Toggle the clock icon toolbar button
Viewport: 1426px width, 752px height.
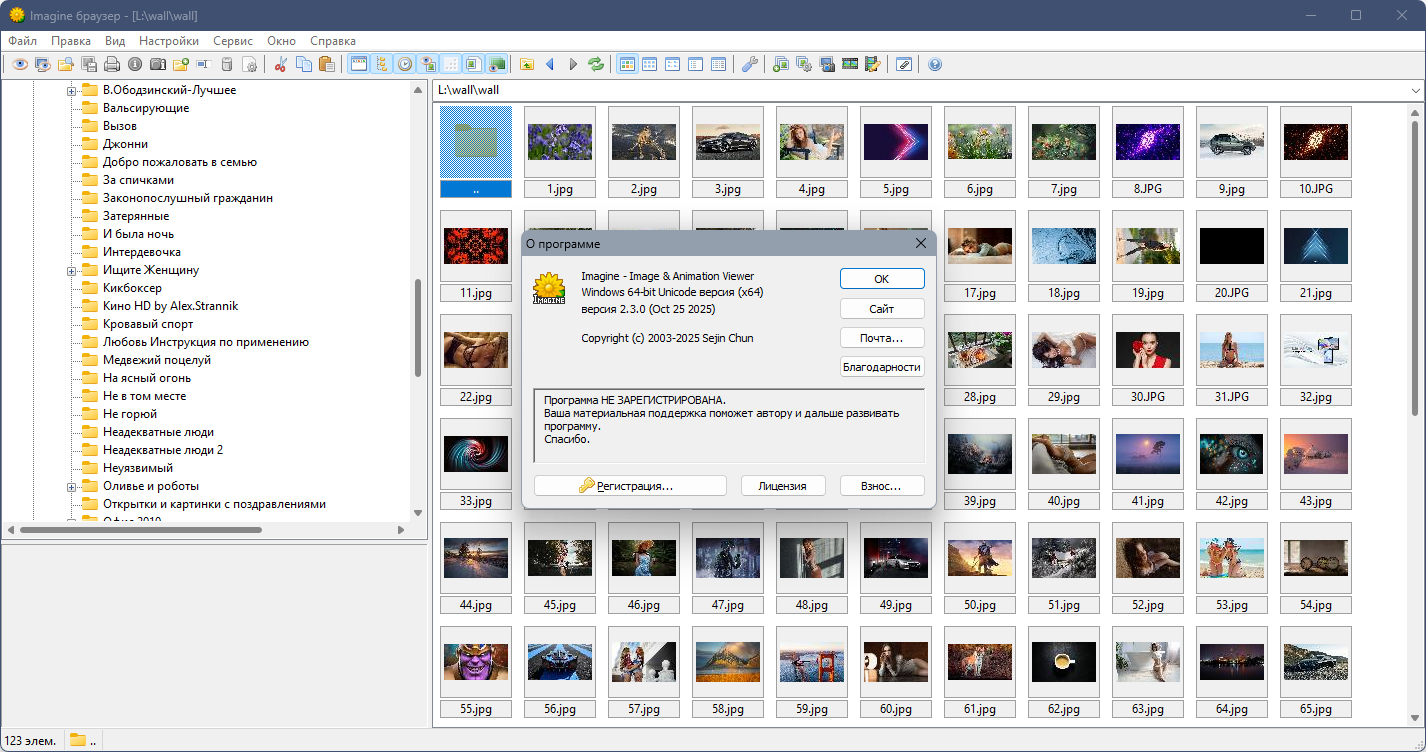[405, 64]
